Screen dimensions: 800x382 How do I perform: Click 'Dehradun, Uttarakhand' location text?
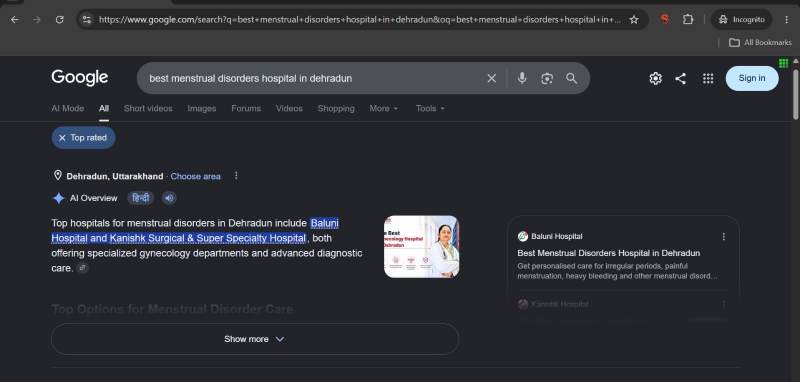[115, 176]
